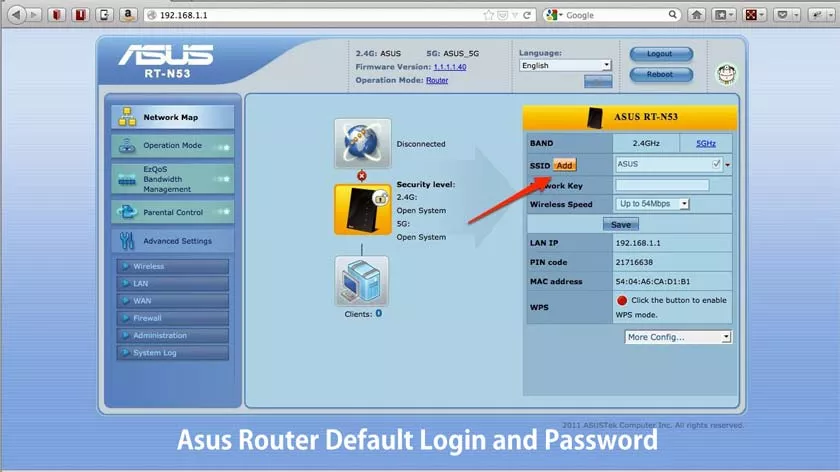Click the Network Map sidebar icon

point(127,117)
